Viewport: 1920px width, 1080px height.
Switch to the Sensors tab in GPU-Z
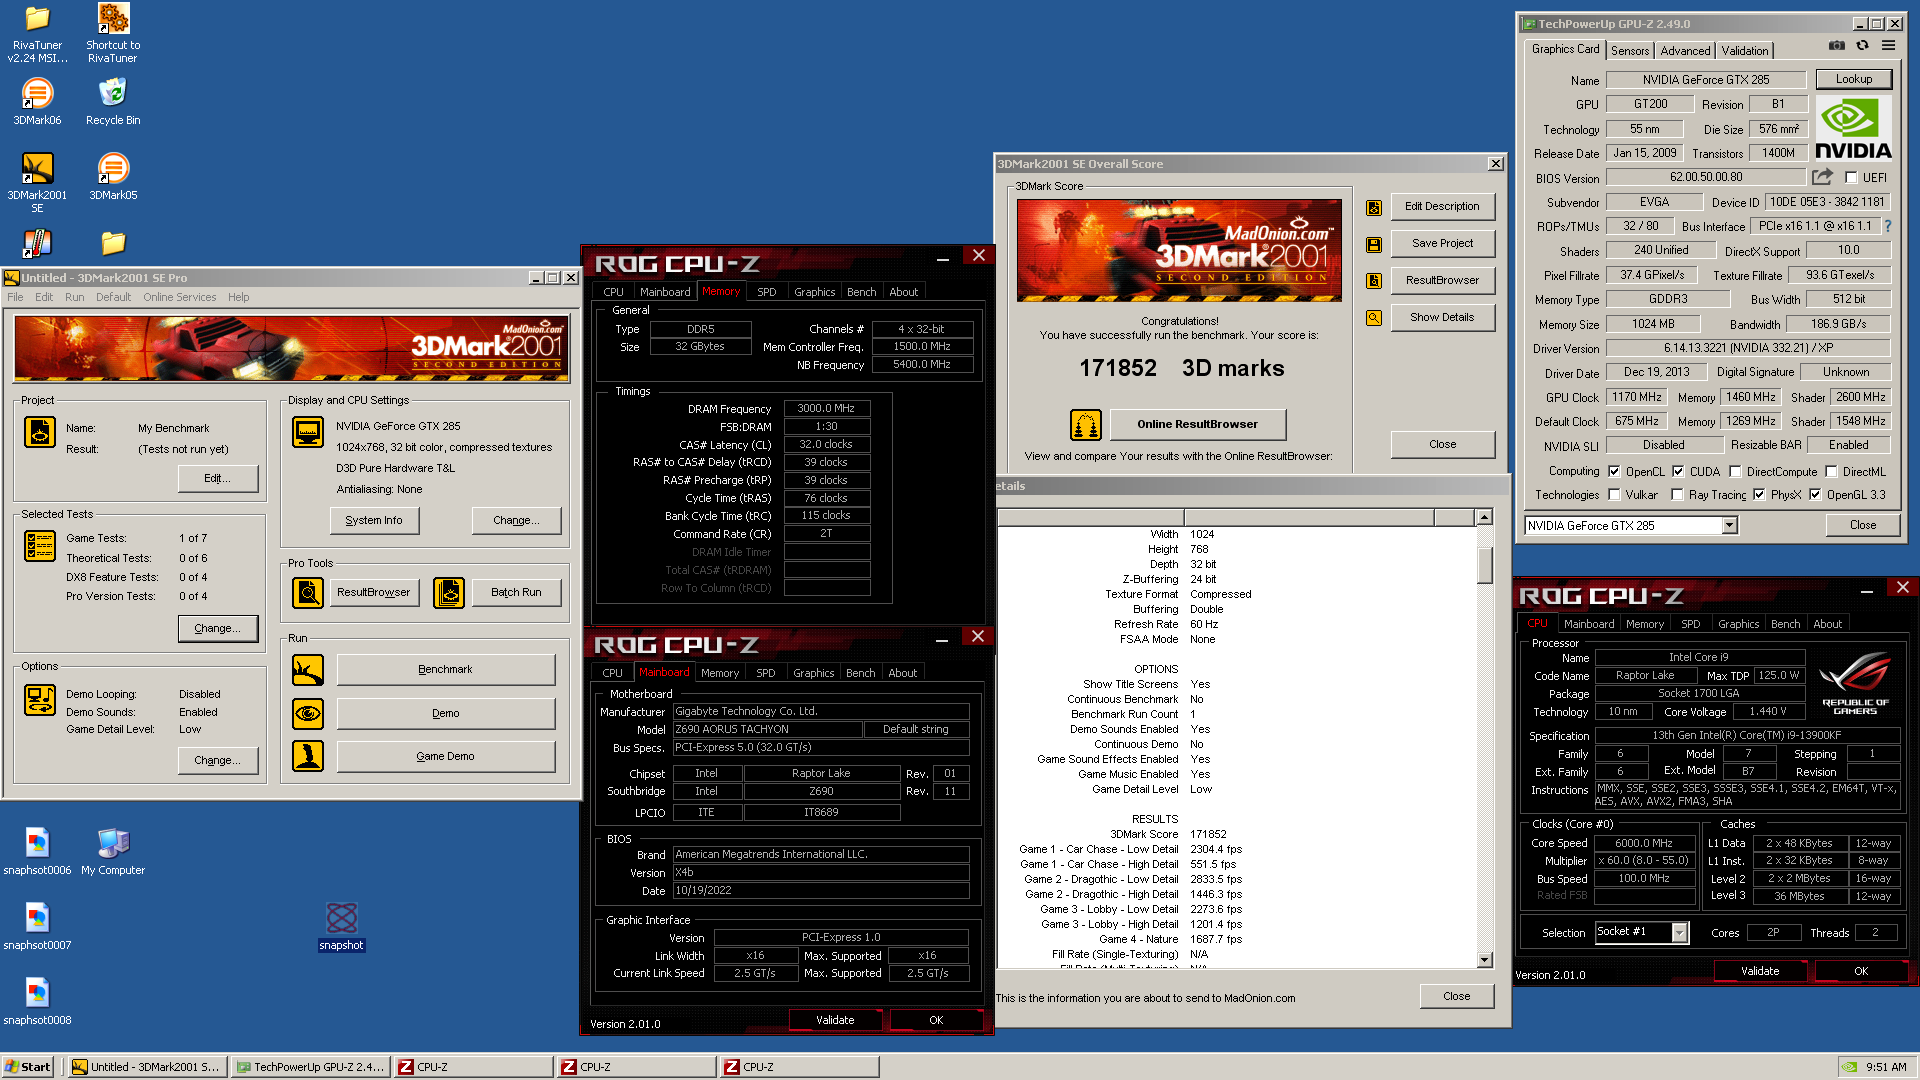[1630, 51]
